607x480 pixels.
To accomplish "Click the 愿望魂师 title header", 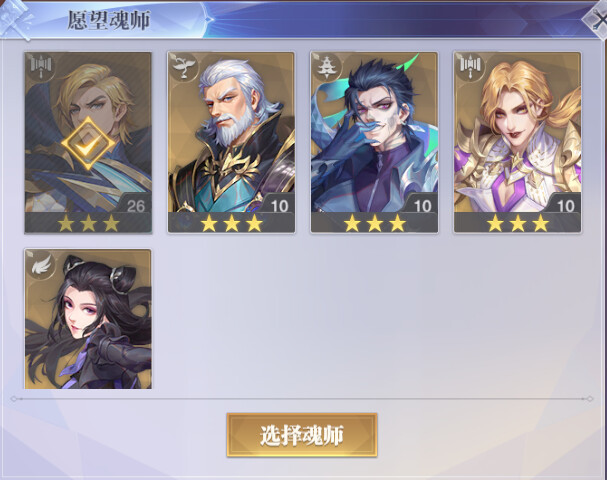I will click(x=109, y=20).
